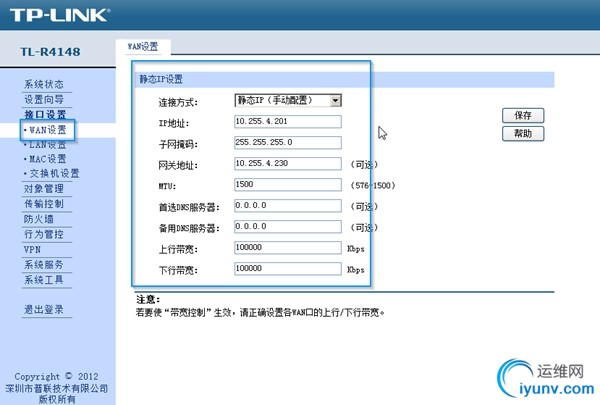Click the 帮助 help button
Image resolution: width=600 pixels, height=405 pixels.
point(523,134)
